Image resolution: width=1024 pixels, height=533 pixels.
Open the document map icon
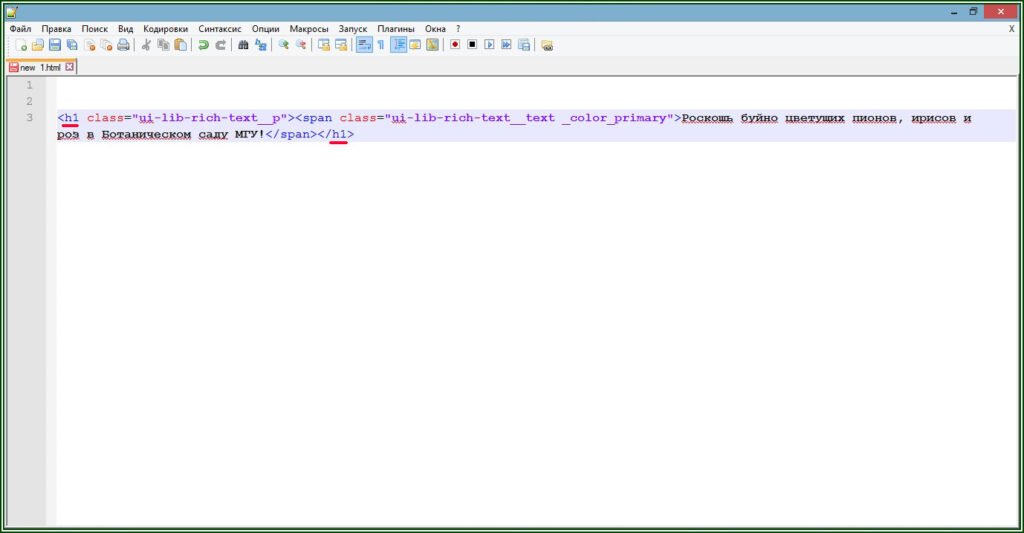pos(432,45)
